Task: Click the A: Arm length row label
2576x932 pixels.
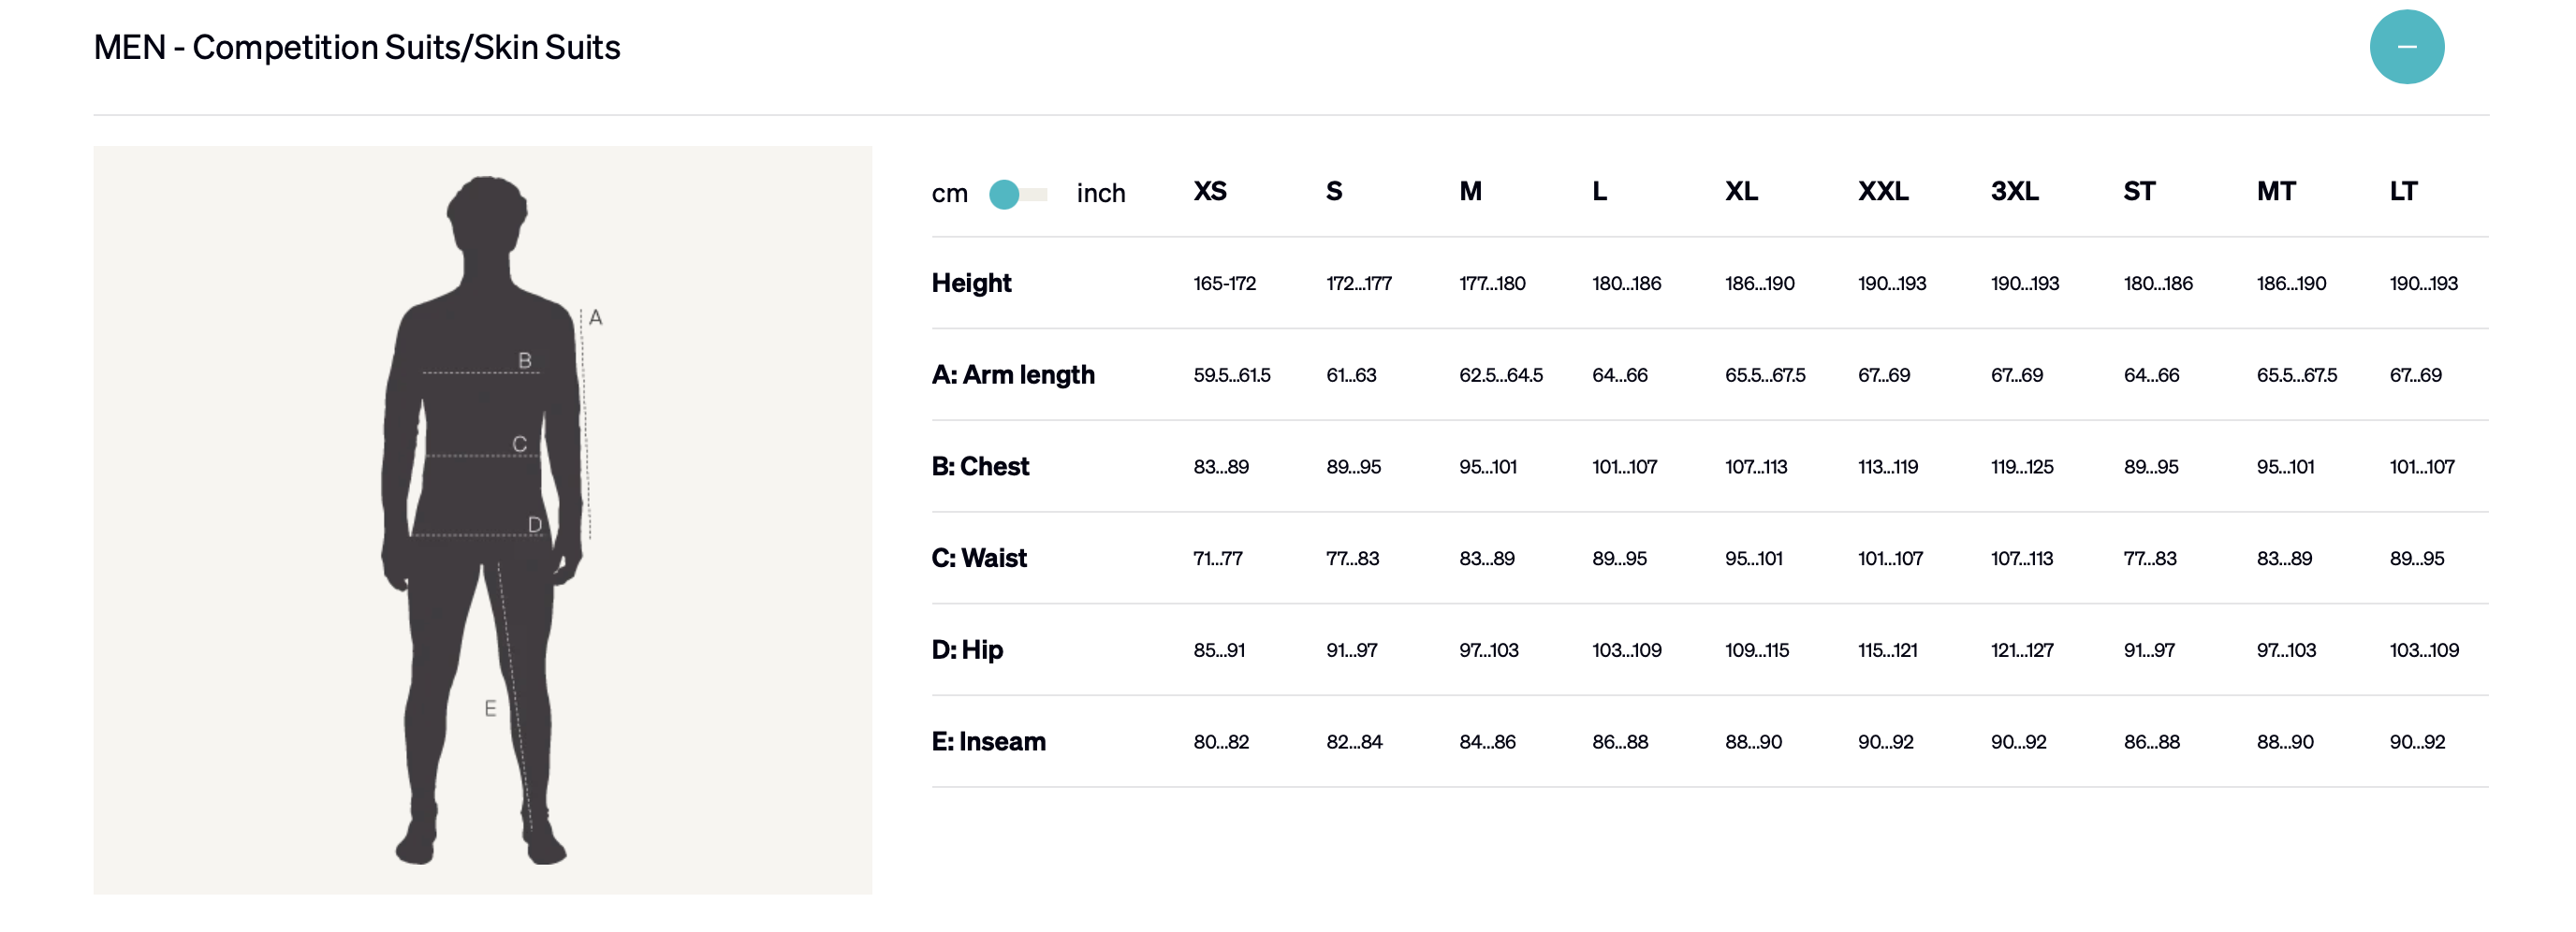Action: click(1012, 375)
